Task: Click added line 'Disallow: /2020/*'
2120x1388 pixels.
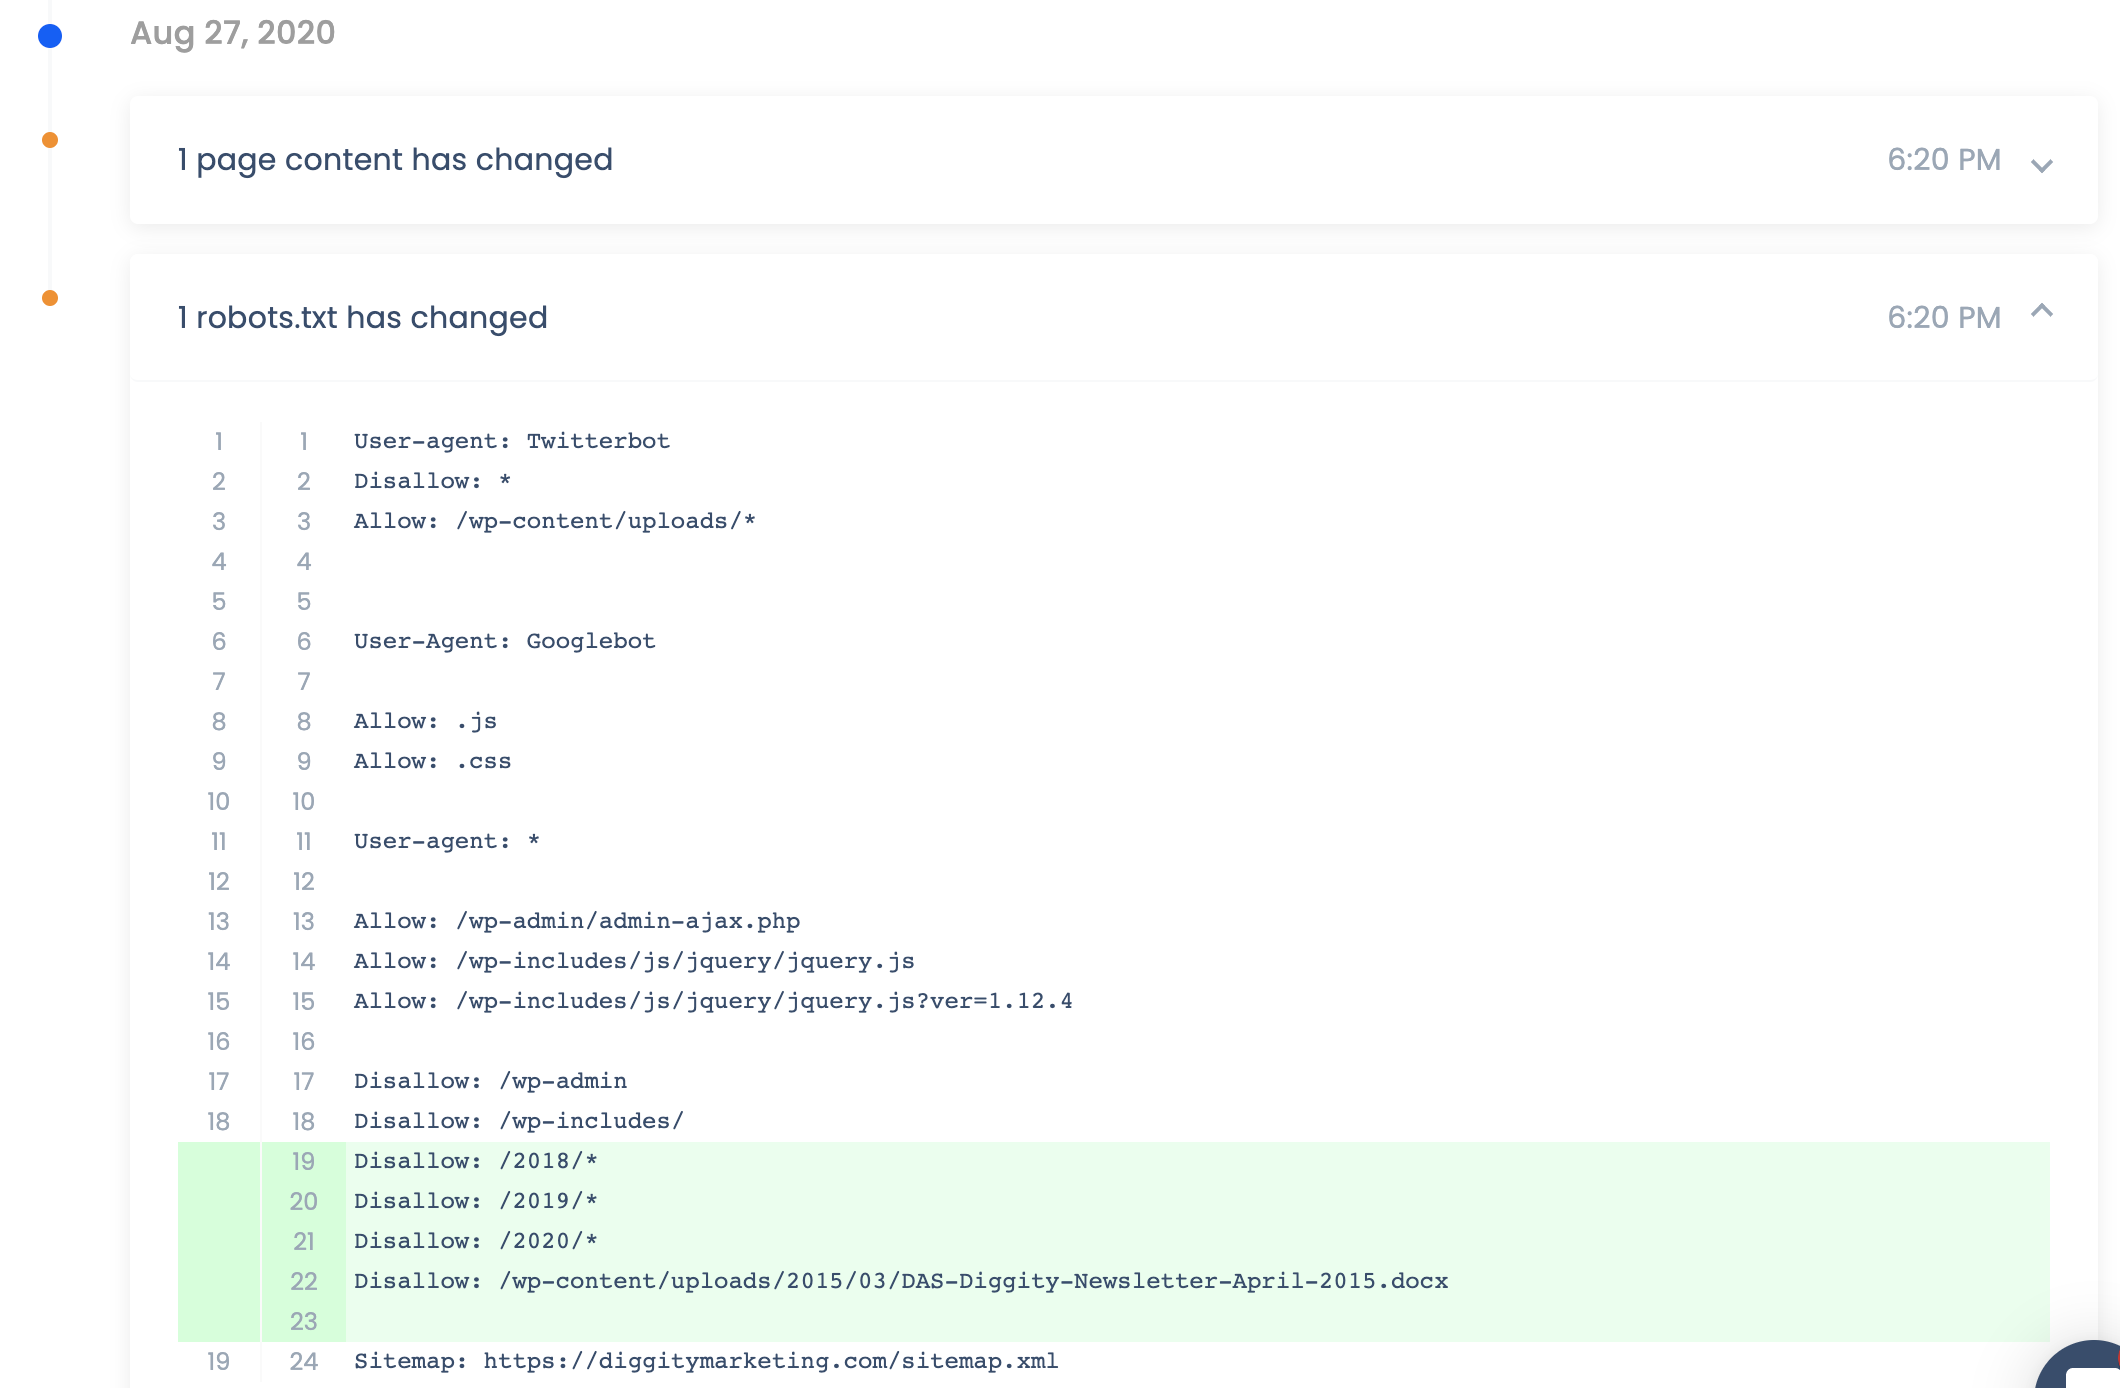Action: (x=476, y=1241)
